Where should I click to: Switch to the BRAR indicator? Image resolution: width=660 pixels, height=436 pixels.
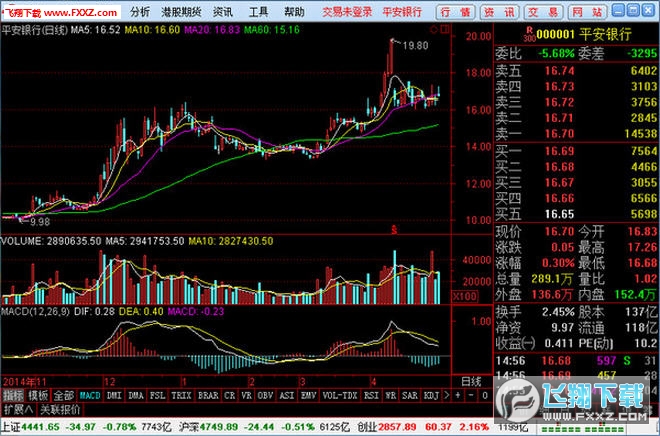coord(208,396)
